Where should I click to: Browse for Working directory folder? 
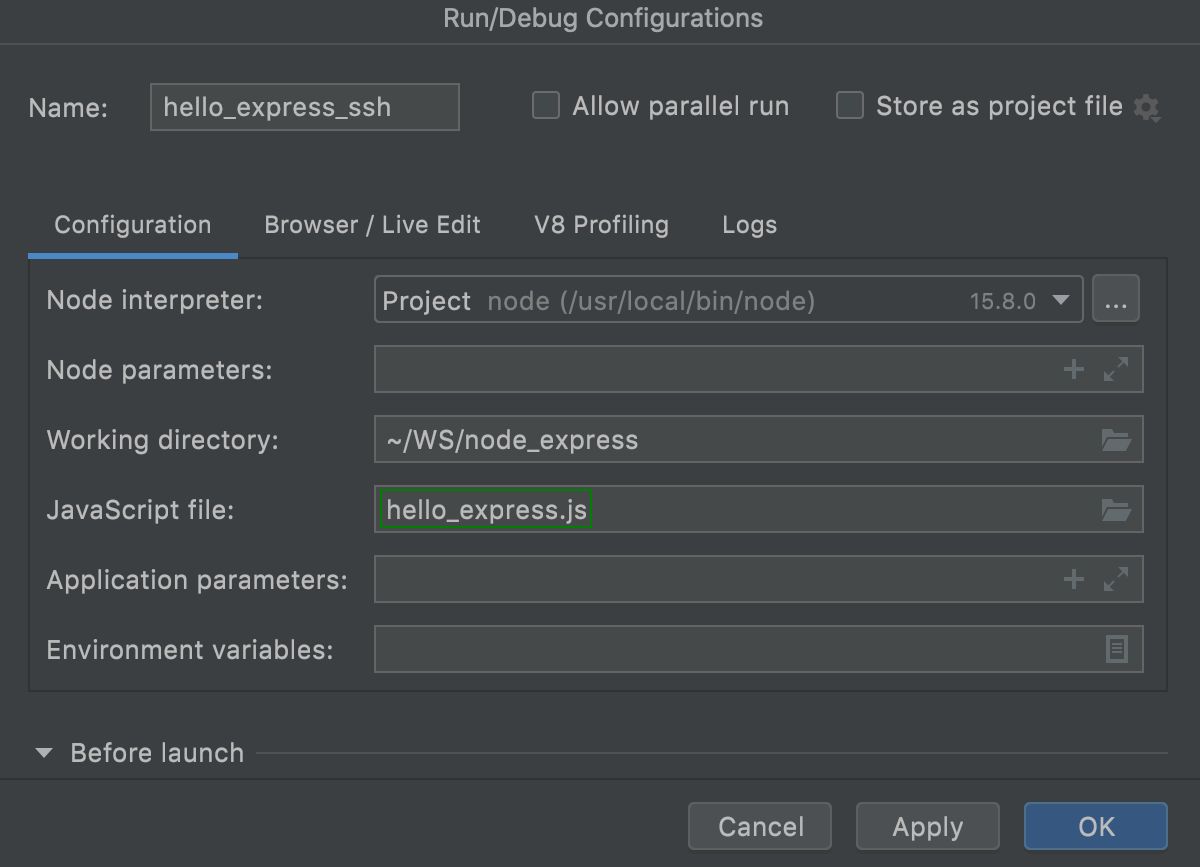1116,440
